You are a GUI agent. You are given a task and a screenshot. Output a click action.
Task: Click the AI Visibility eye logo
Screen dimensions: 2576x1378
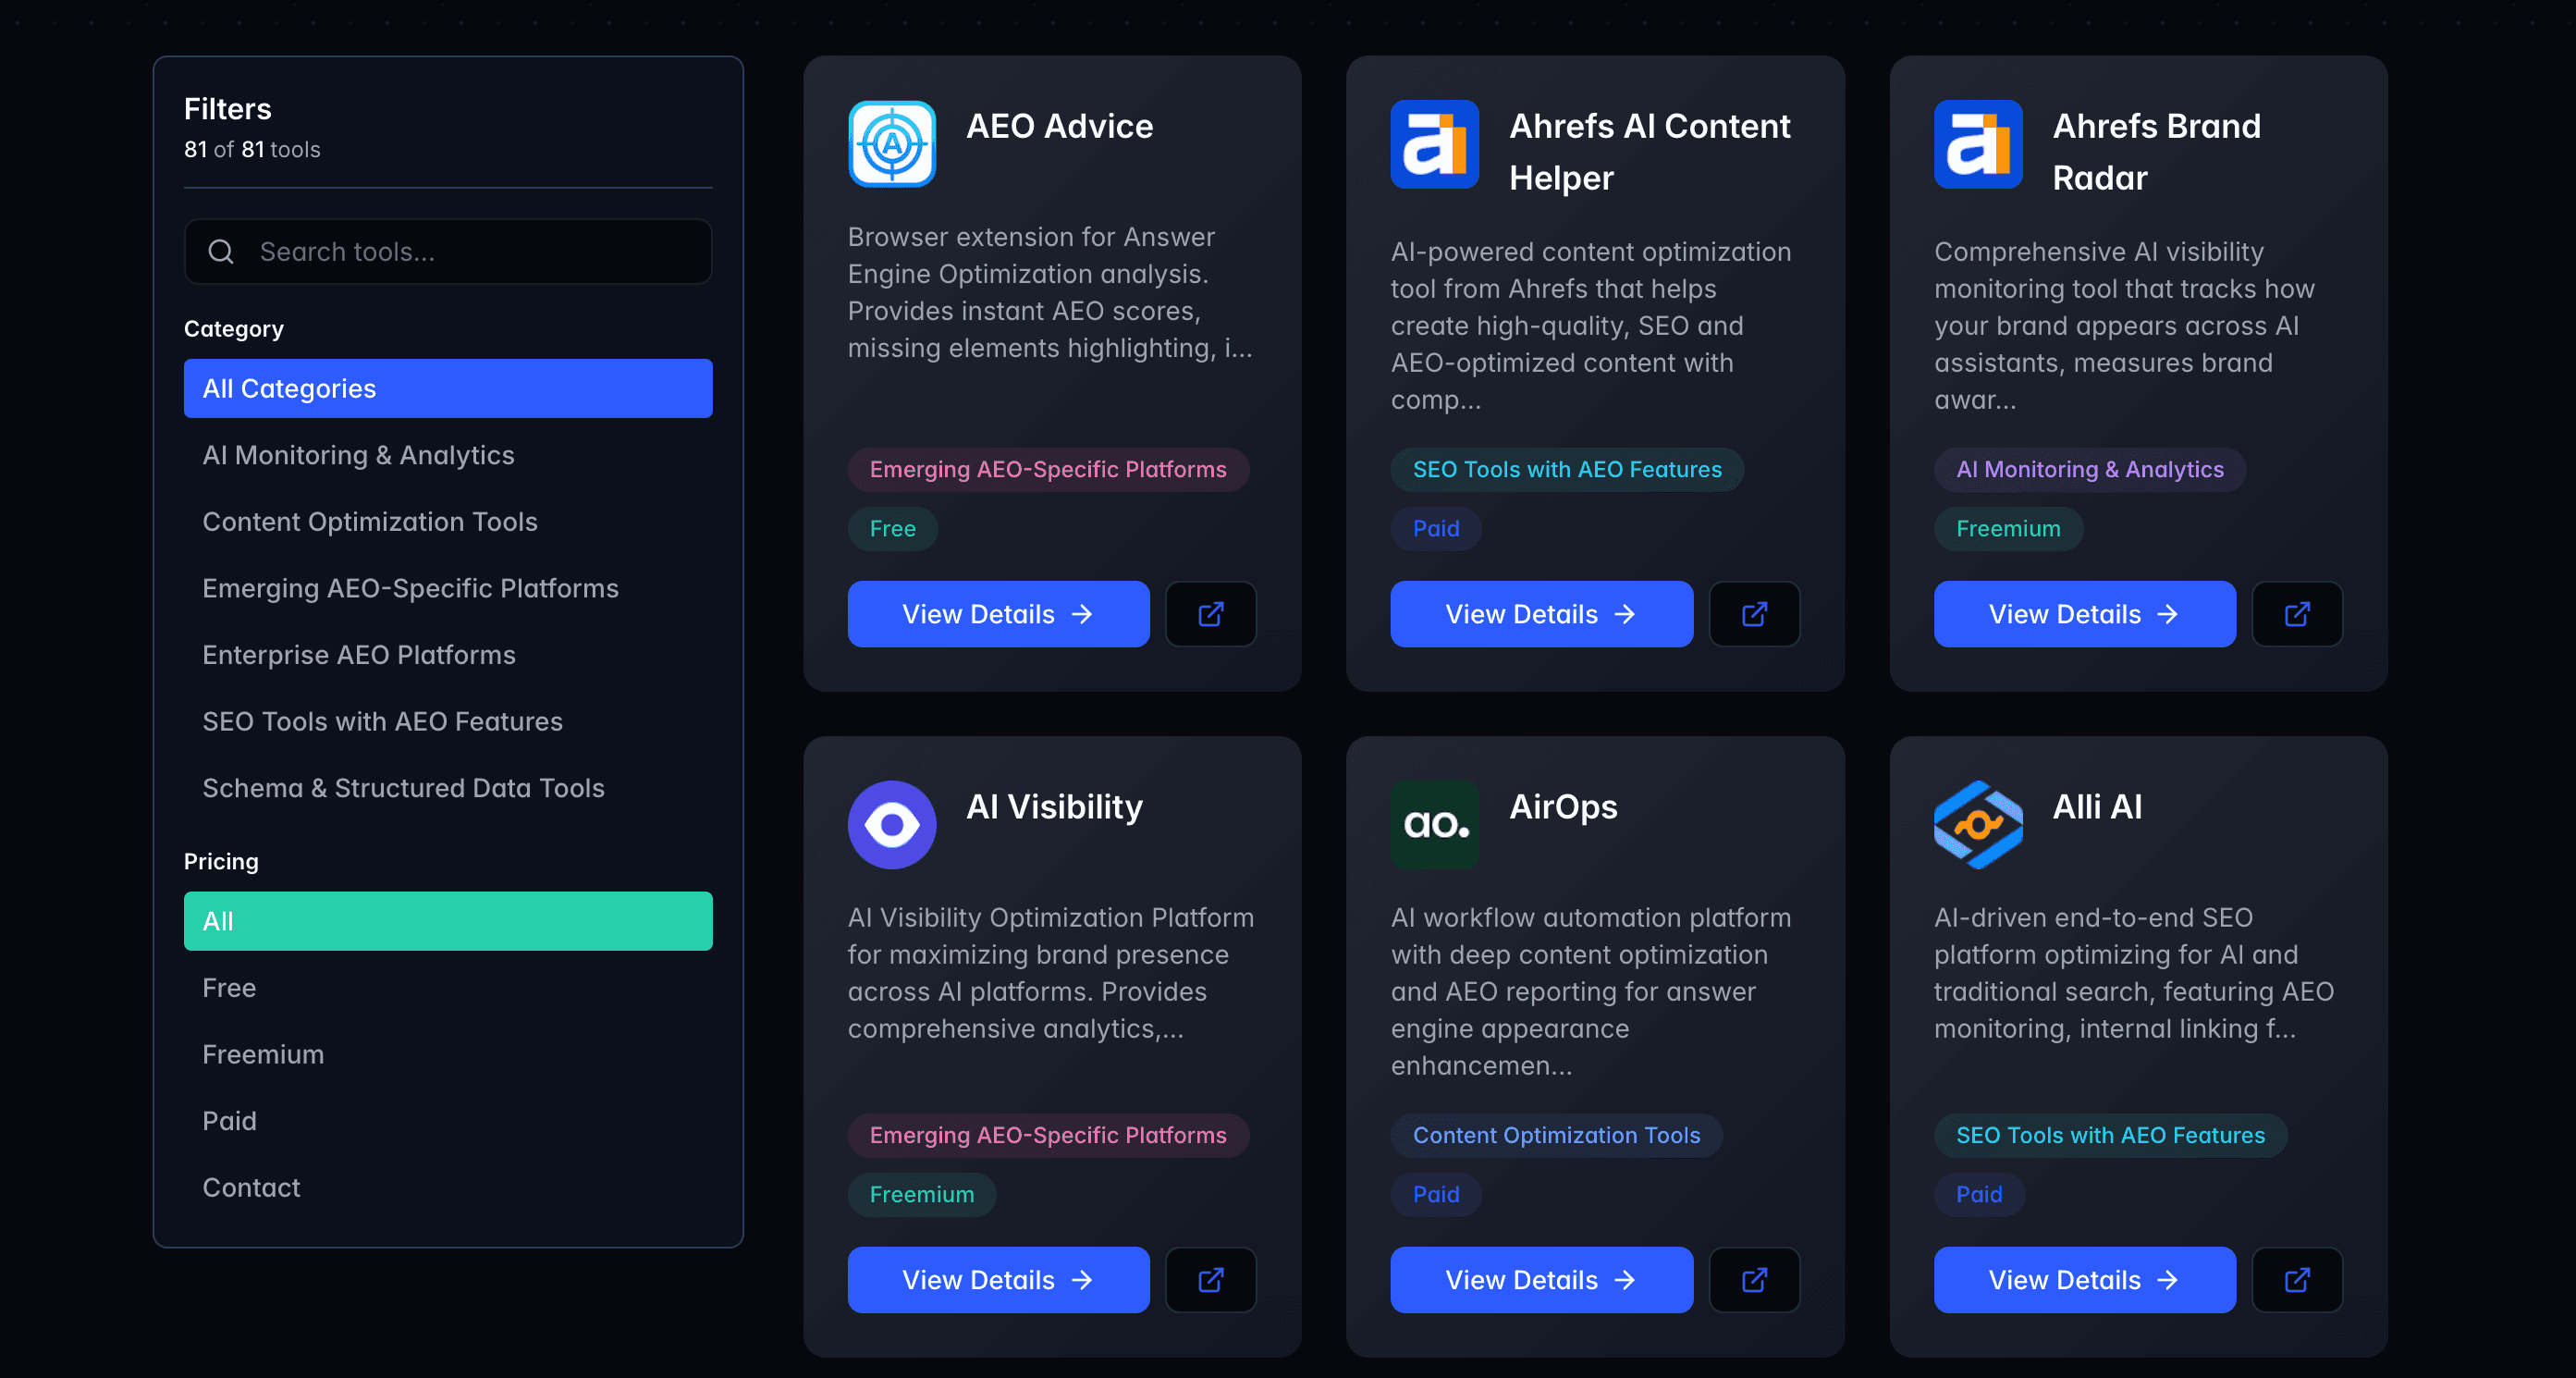tap(891, 824)
